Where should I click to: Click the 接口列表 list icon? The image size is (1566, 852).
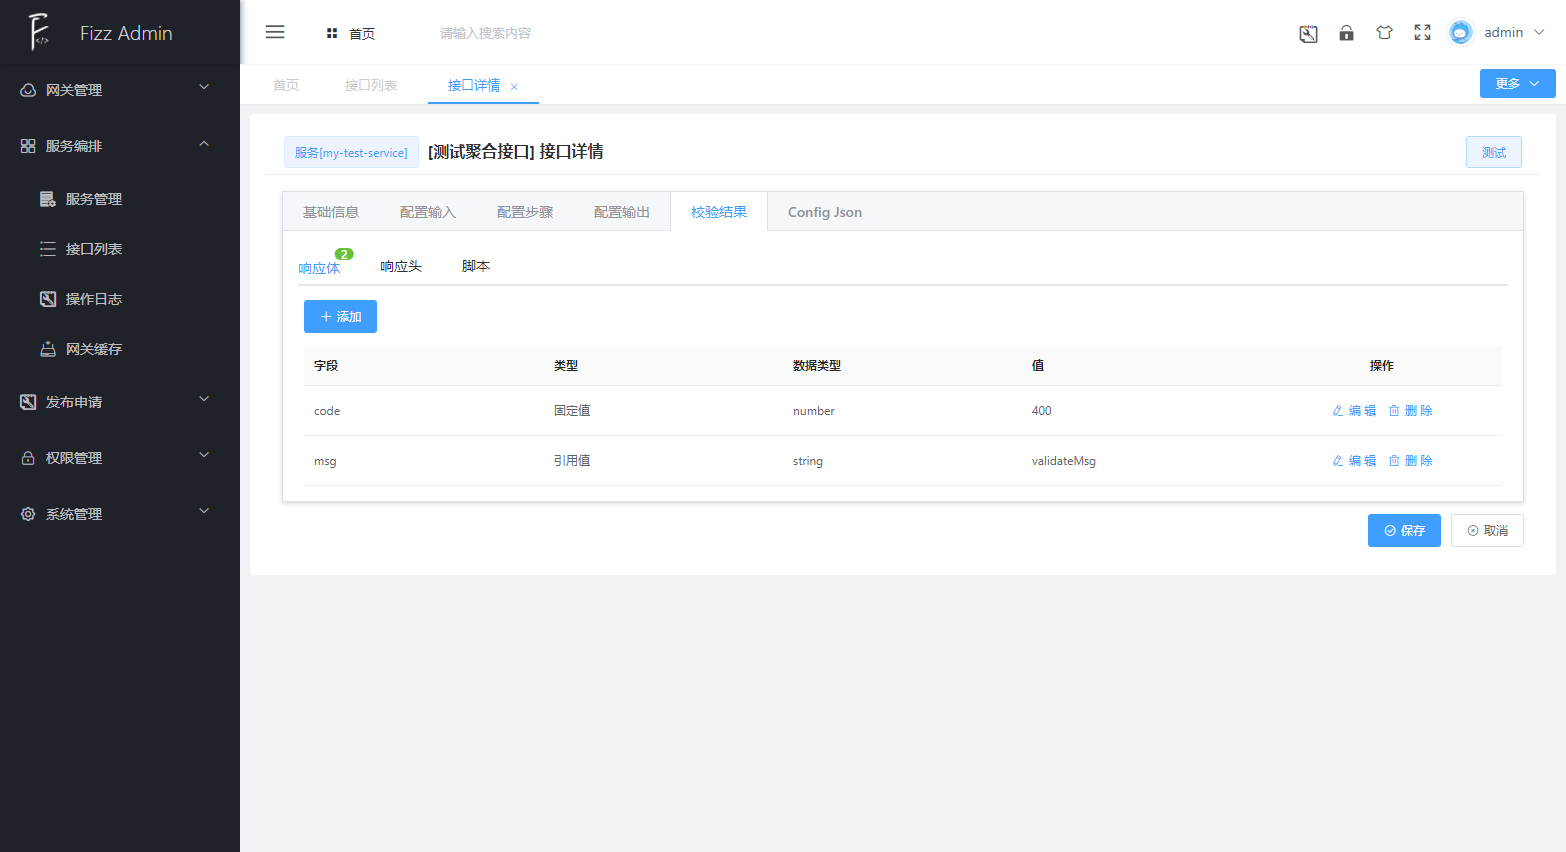pos(48,249)
